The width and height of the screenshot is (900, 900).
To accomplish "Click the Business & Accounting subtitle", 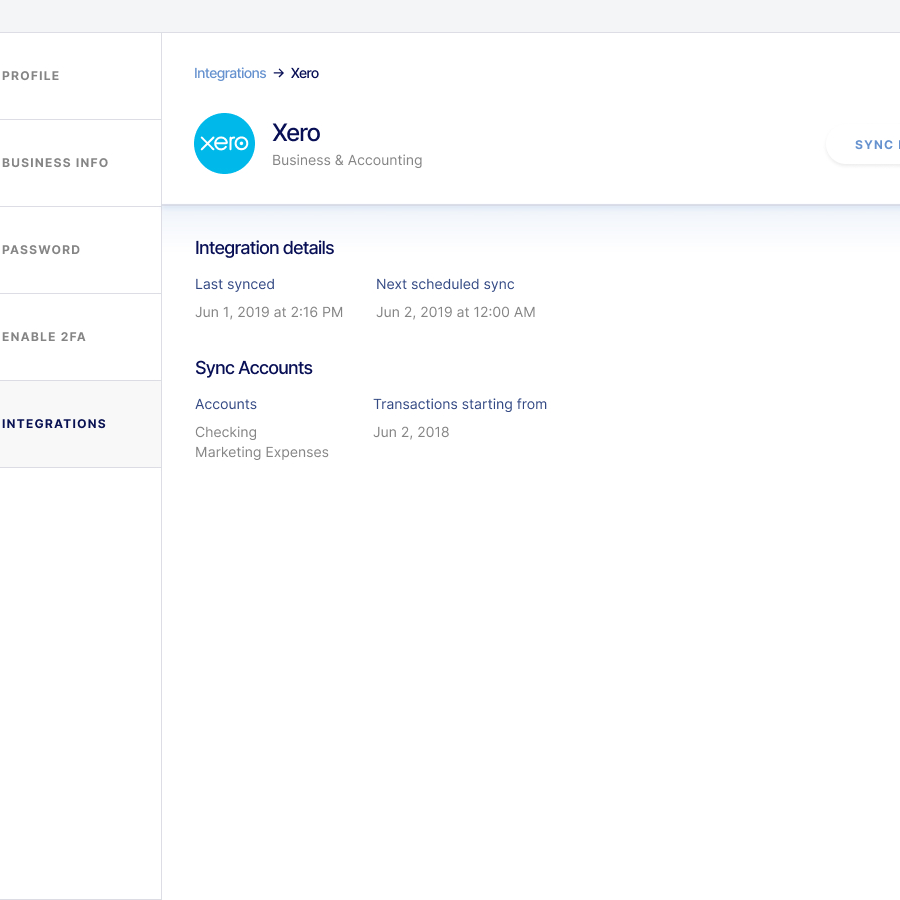I will point(347,160).
